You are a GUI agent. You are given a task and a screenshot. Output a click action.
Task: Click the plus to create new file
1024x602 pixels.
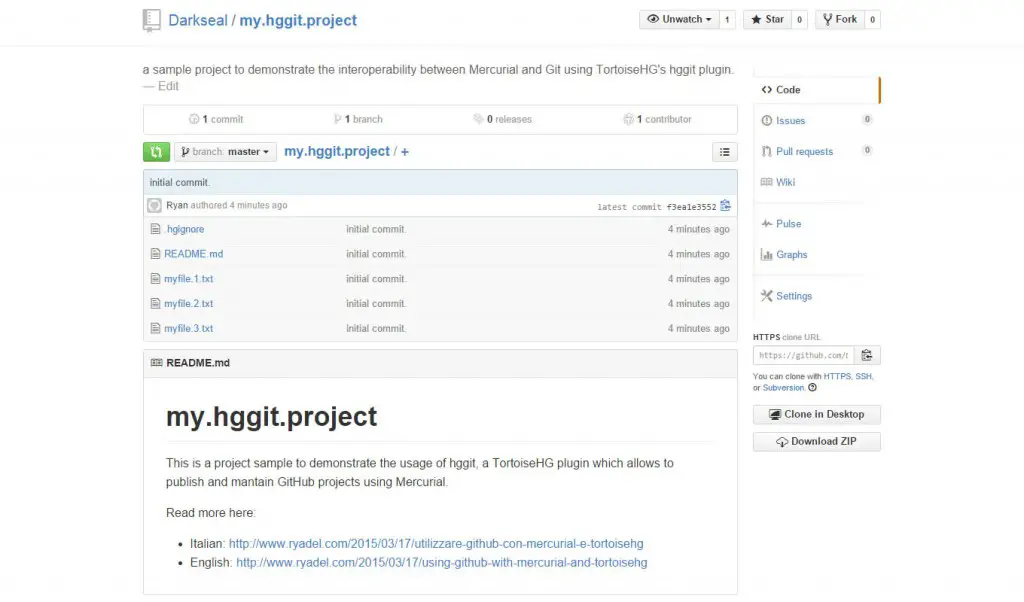click(x=405, y=152)
